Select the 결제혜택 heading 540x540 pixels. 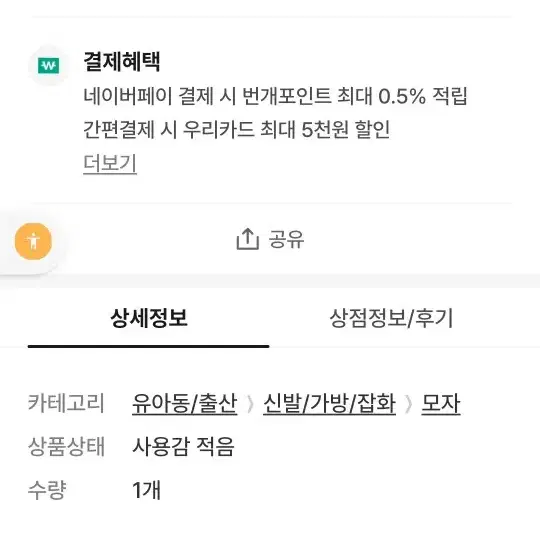pos(122,62)
